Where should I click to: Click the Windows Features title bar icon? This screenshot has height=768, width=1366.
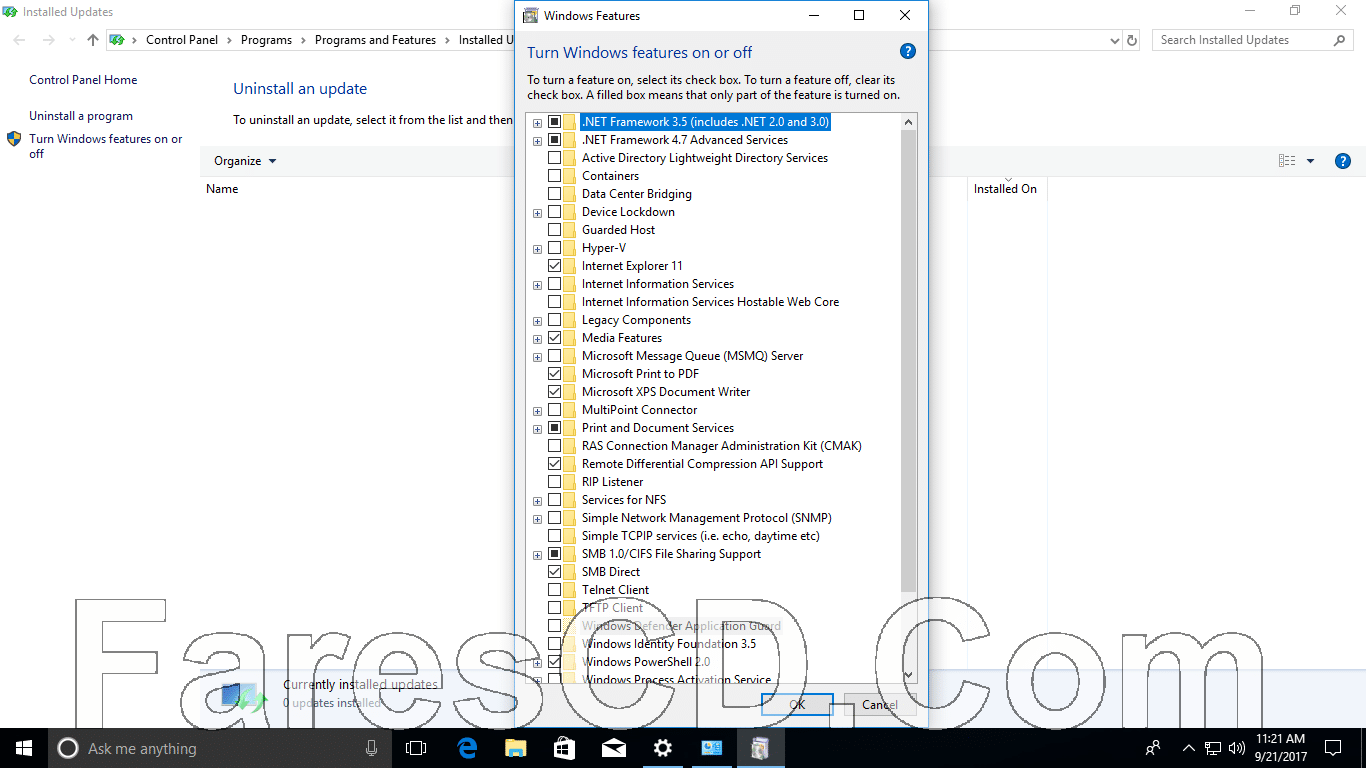tap(531, 15)
